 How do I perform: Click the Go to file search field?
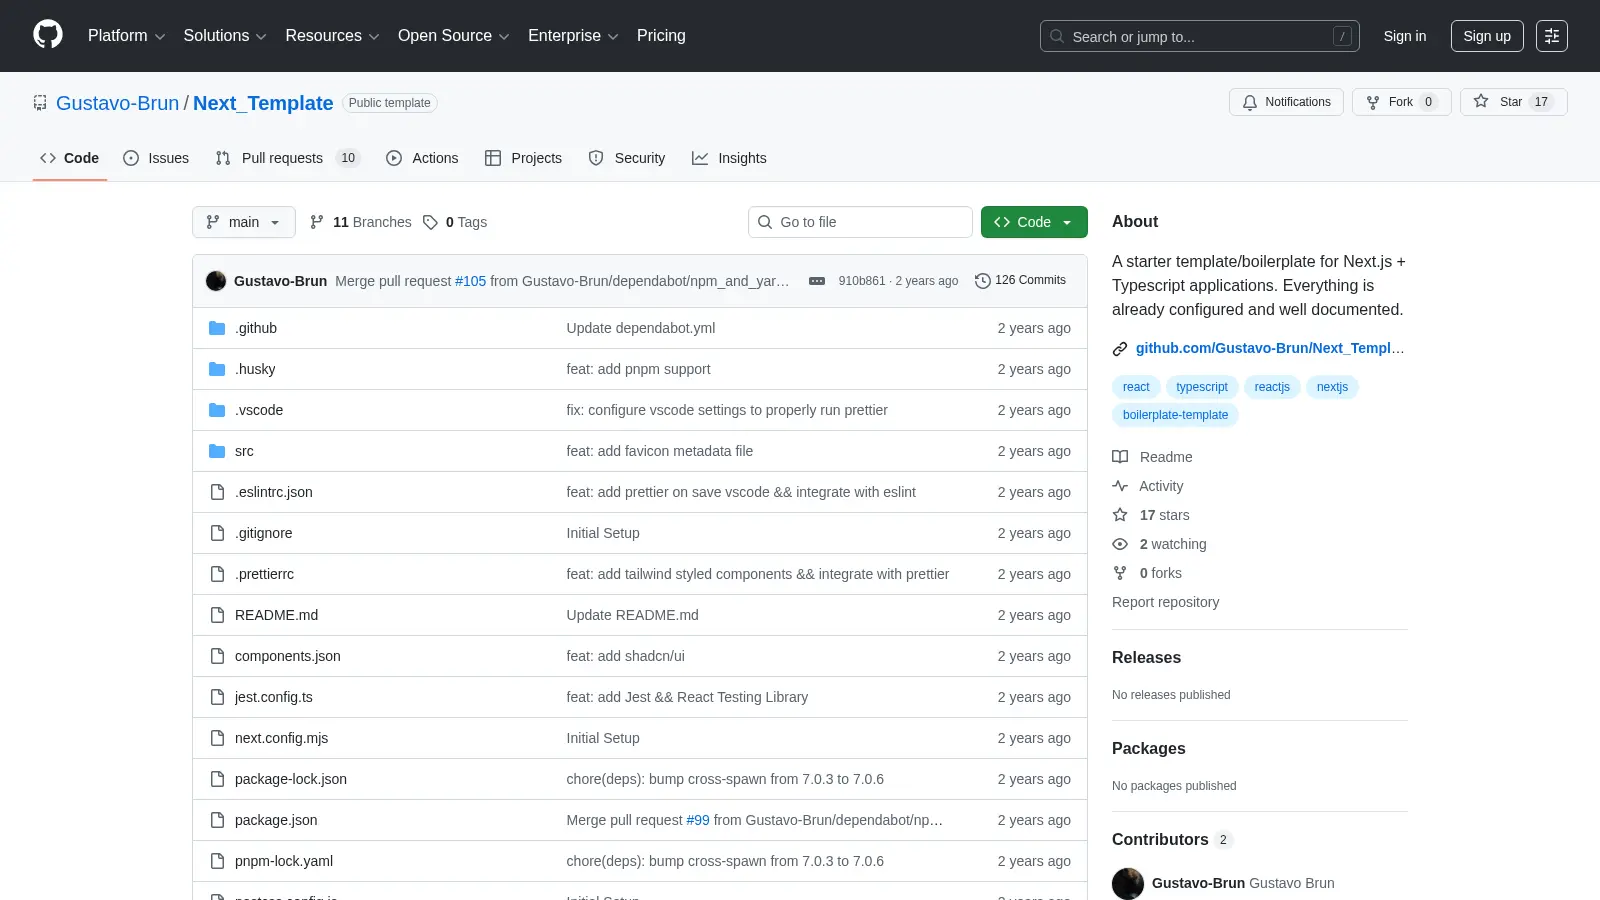coord(860,222)
